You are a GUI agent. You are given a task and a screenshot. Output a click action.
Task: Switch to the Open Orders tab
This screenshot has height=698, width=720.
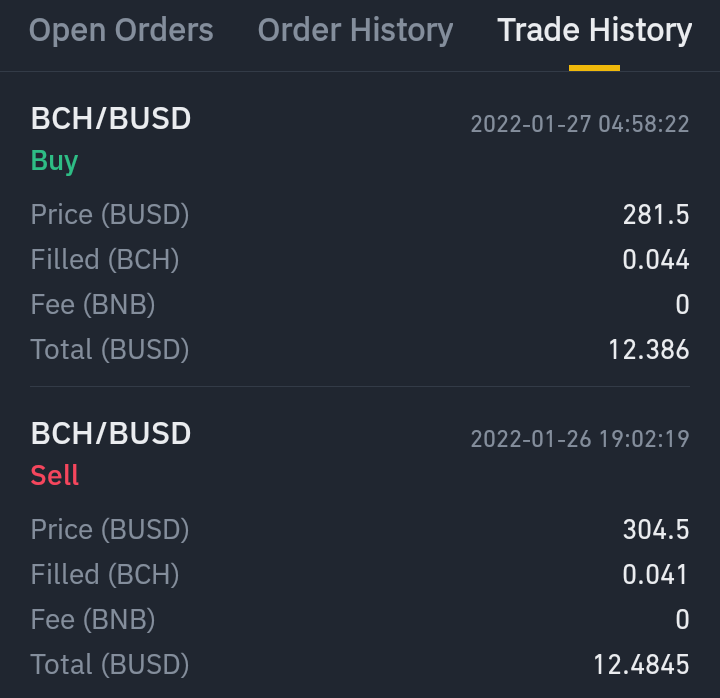pyautogui.click(x=121, y=30)
